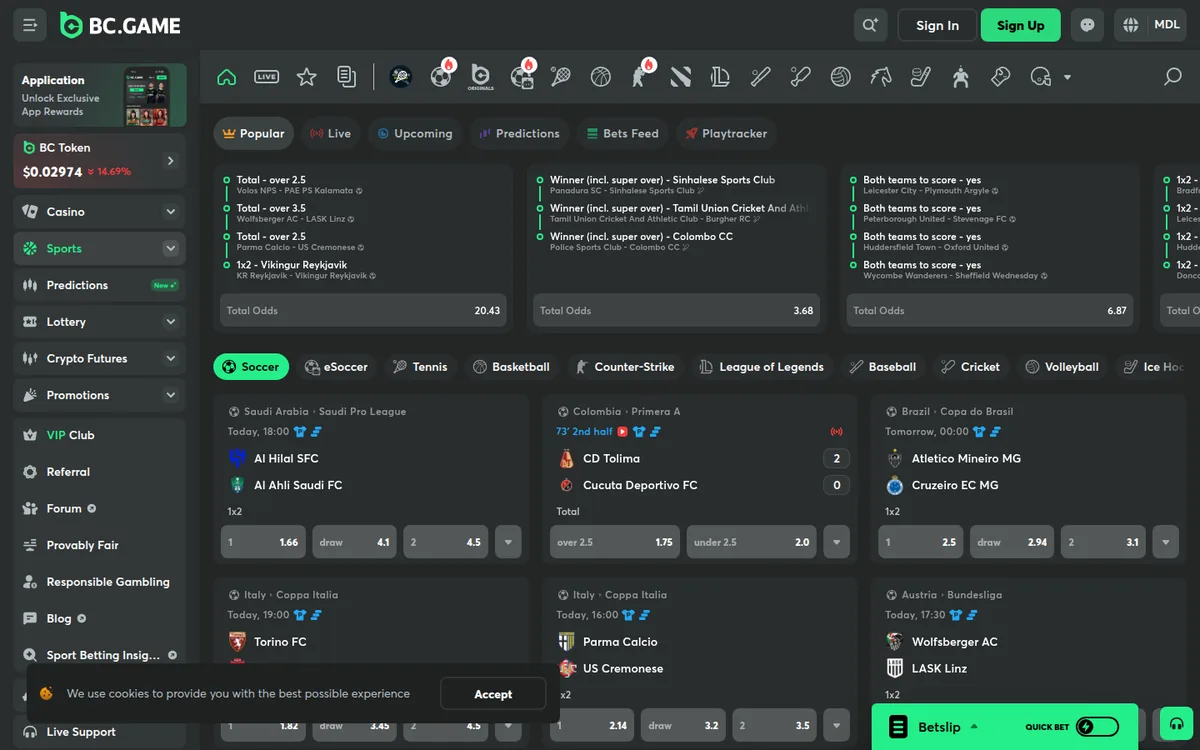The image size is (1200, 750).
Task: Open BC Originals icon in toolbar
Action: (x=481, y=77)
